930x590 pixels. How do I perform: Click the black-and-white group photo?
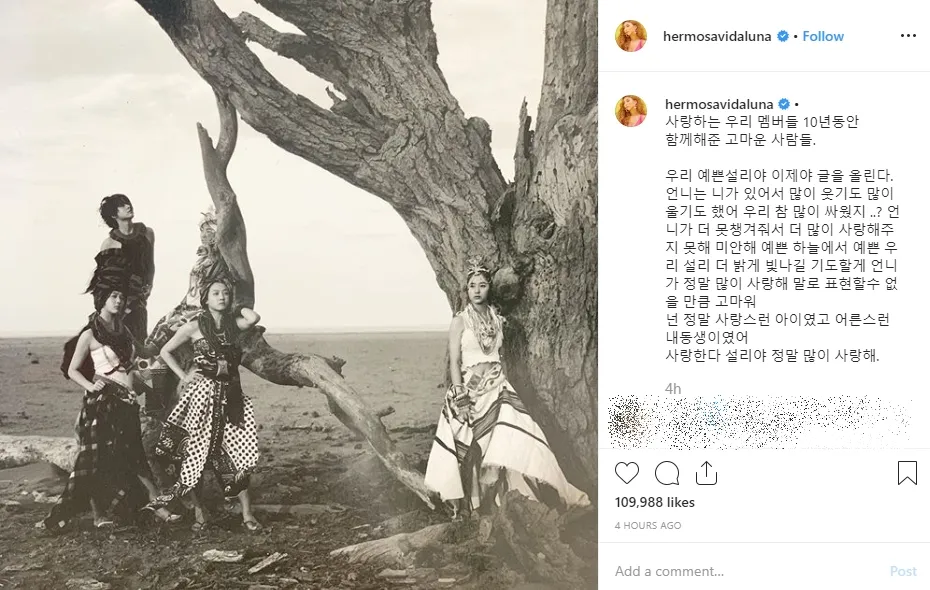pos(299,295)
